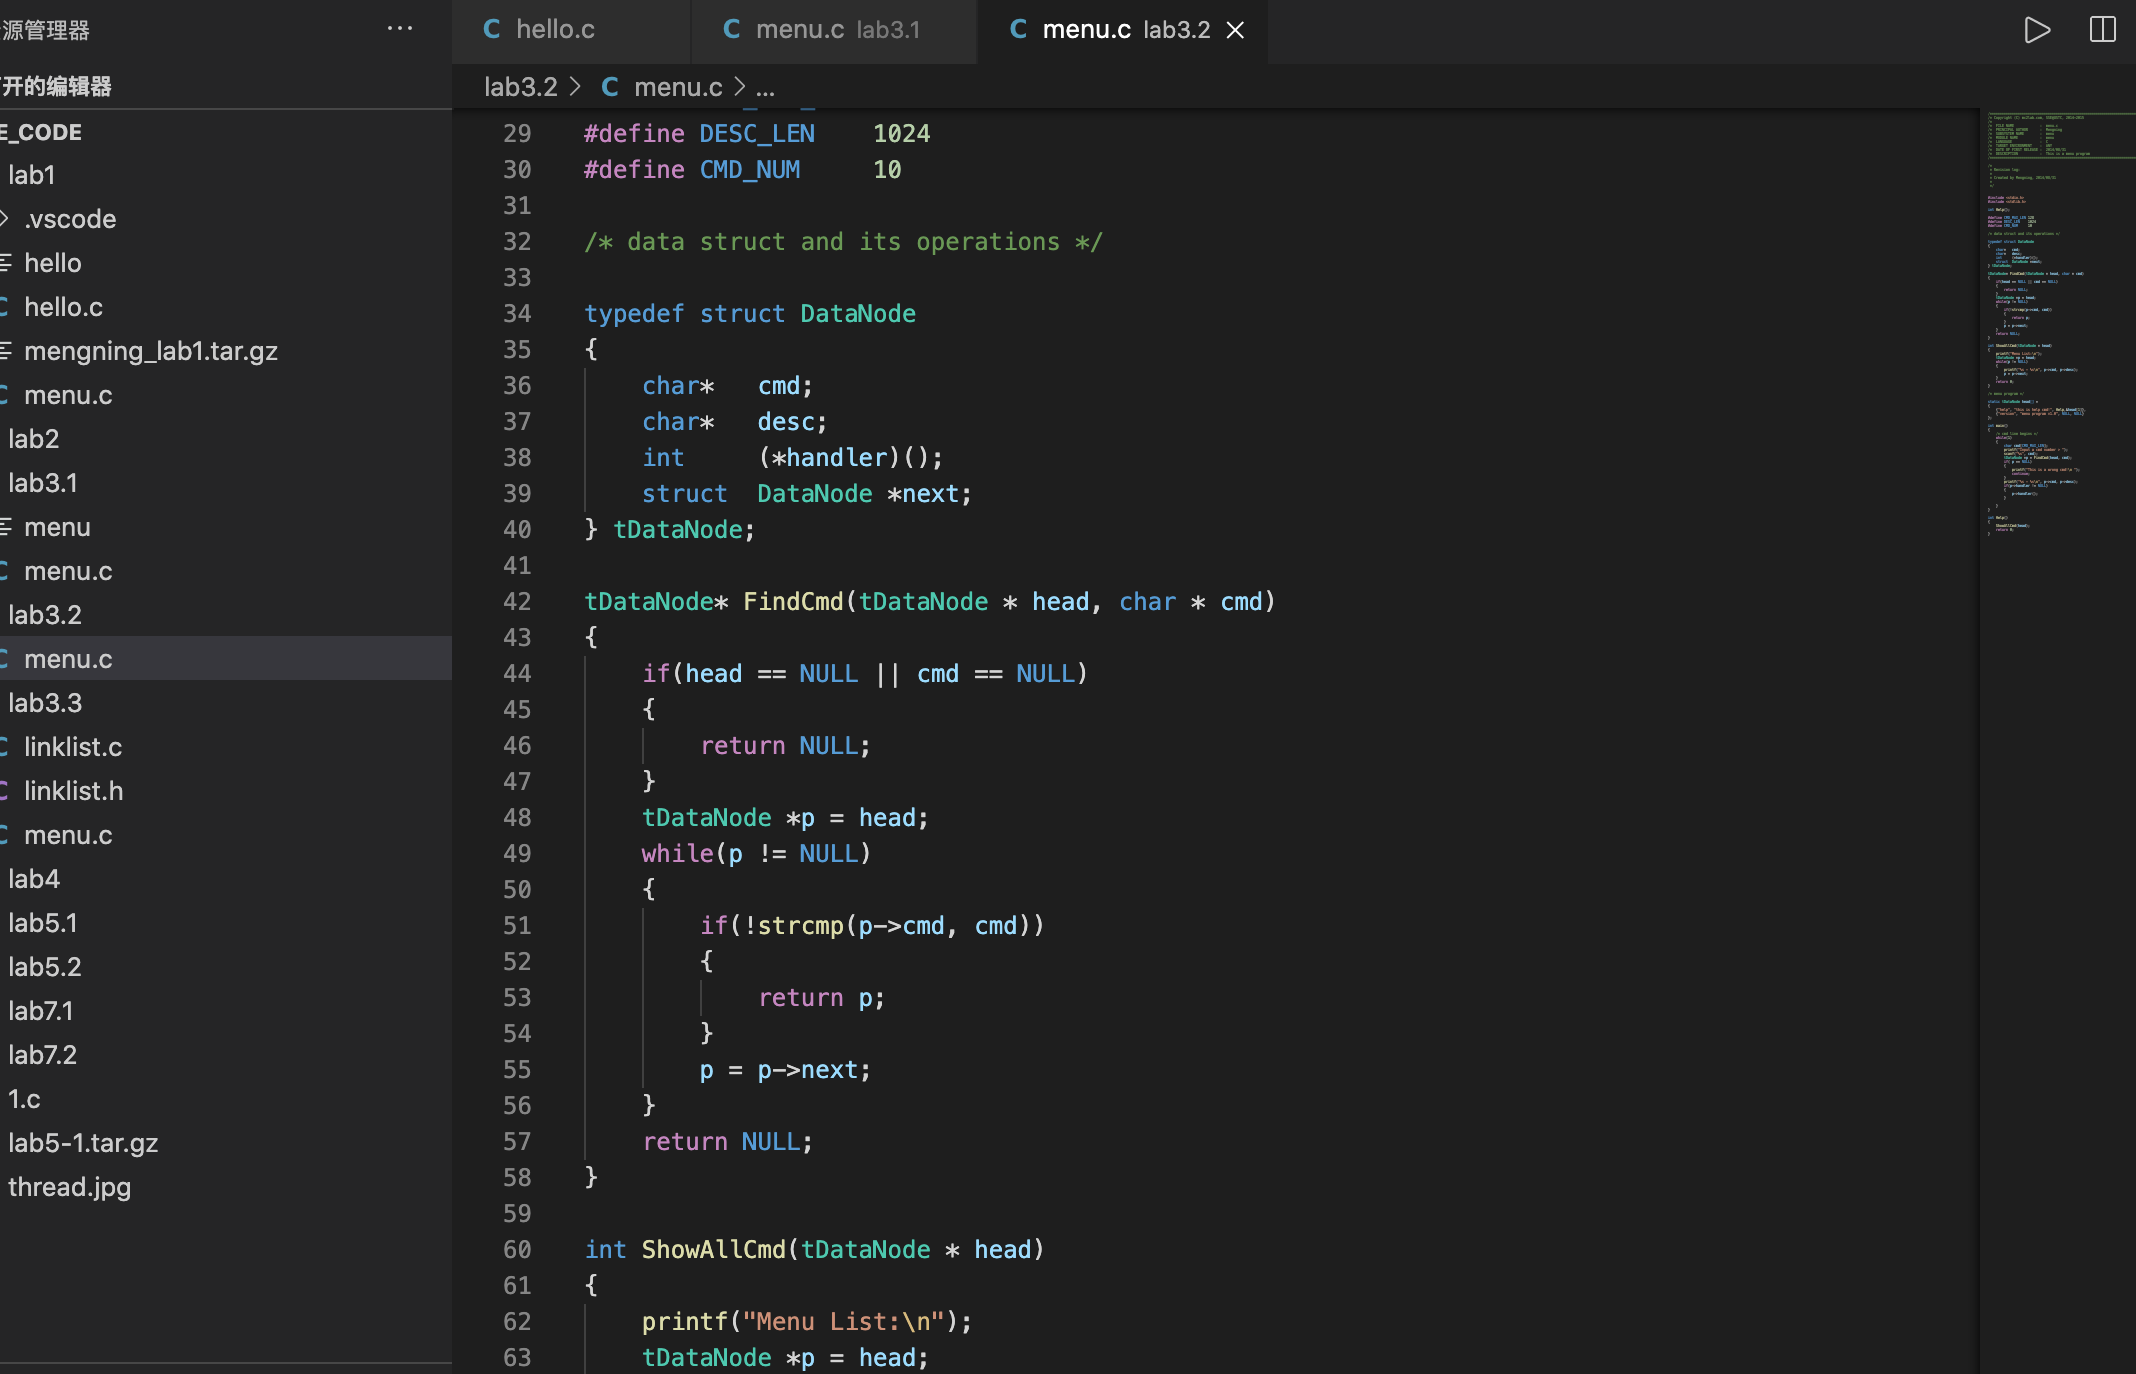Click the Split Editor icon
2136x1374 pixels.
pyautogui.click(x=2102, y=30)
